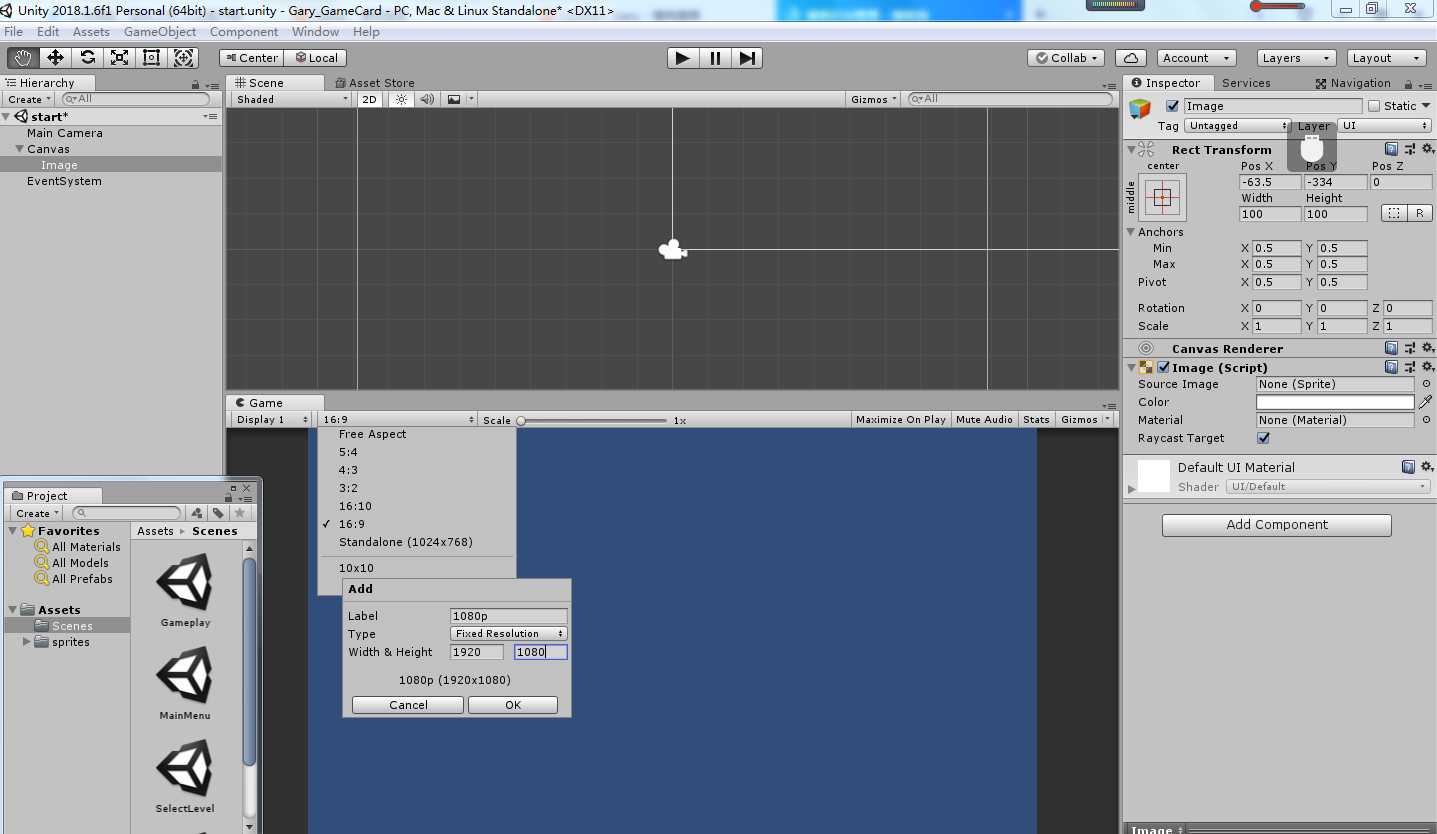This screenshot has width=1437, height=834.
Task: Toggle Scene view audio speaker icon
Action: [x=427, y=99]
